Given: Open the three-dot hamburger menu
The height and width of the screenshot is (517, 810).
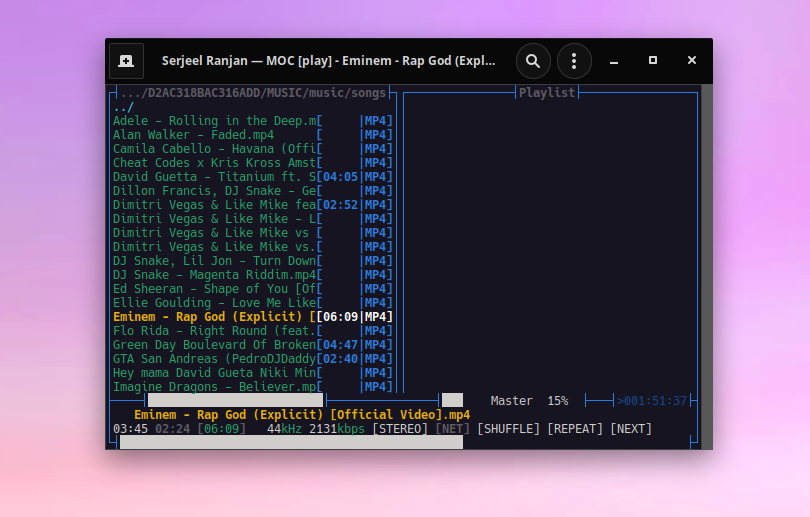Looking at the screenshot, I should (574, 61).
